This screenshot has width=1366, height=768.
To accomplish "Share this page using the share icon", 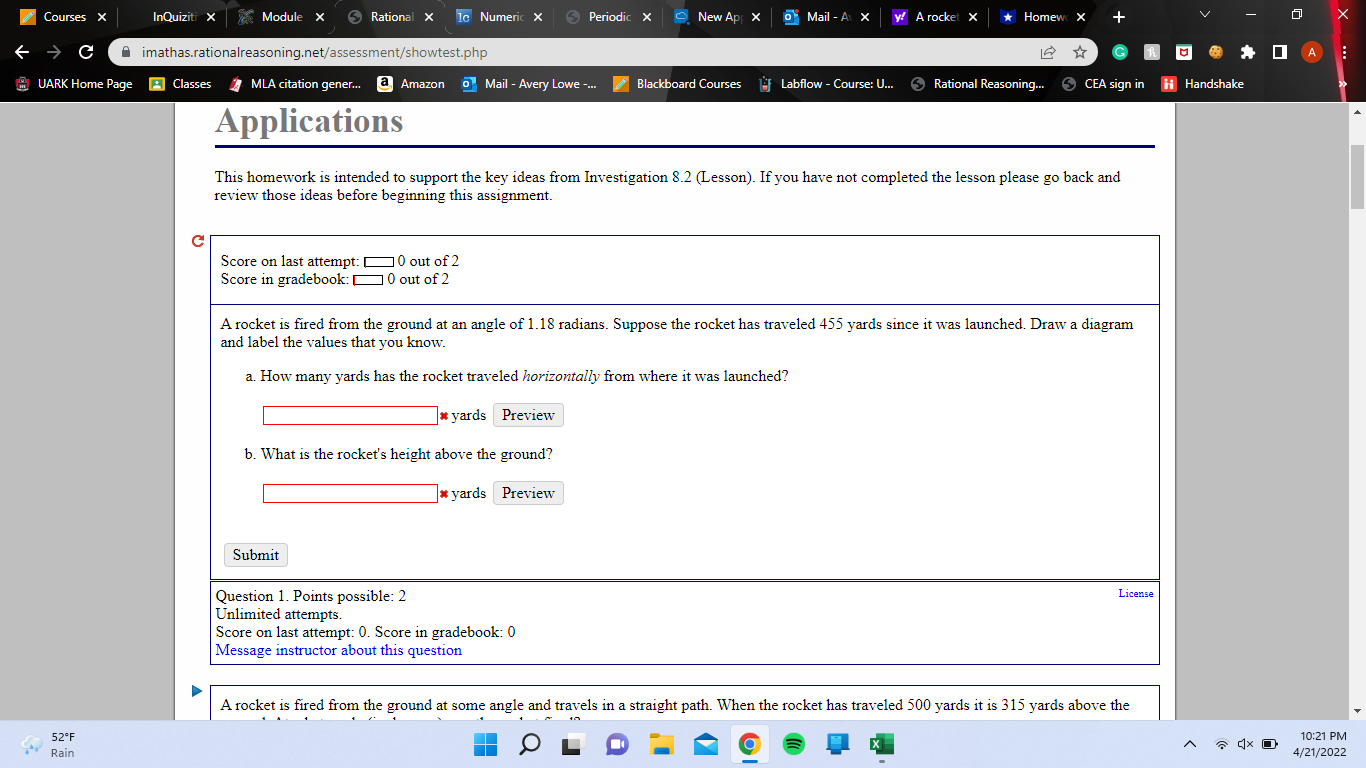I will [1048, 52].
